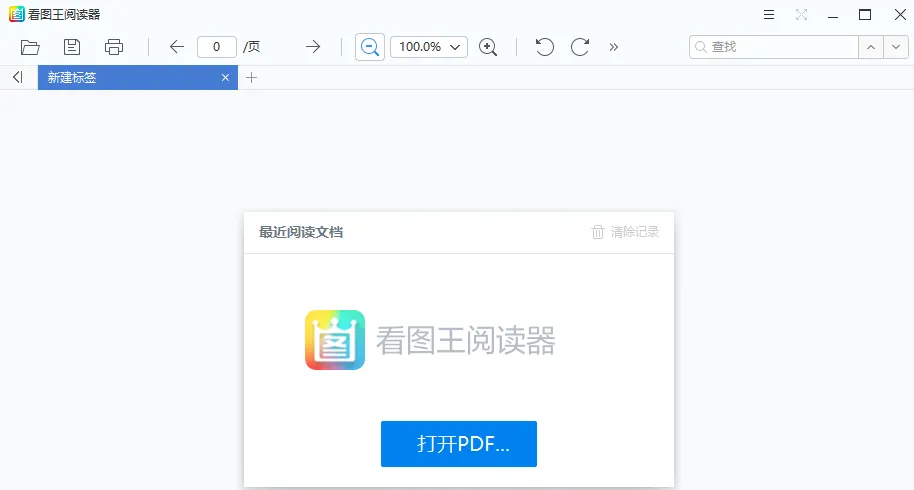Add a new tab with the plus icon
This screenshot has height=490, width=914.
pyautogui.click(x=251, y=77)
